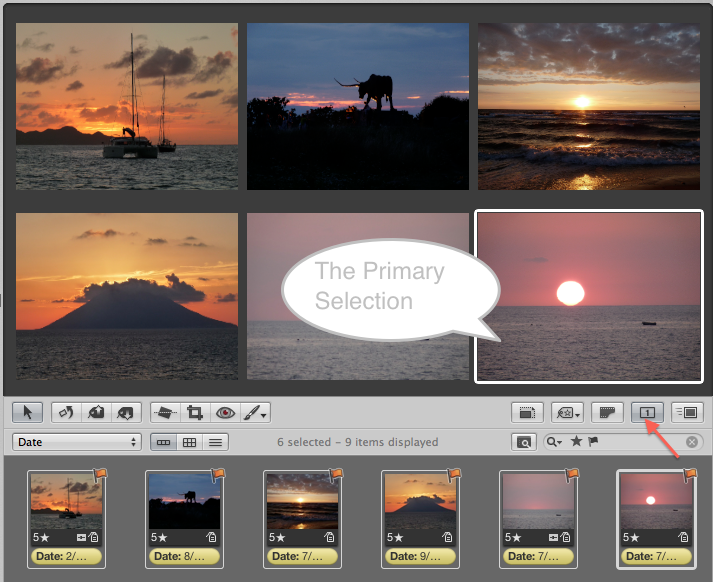The image size is (713, 582).
Task: Toggle the Viewer Mode button
Action: [x=687, y=411]
